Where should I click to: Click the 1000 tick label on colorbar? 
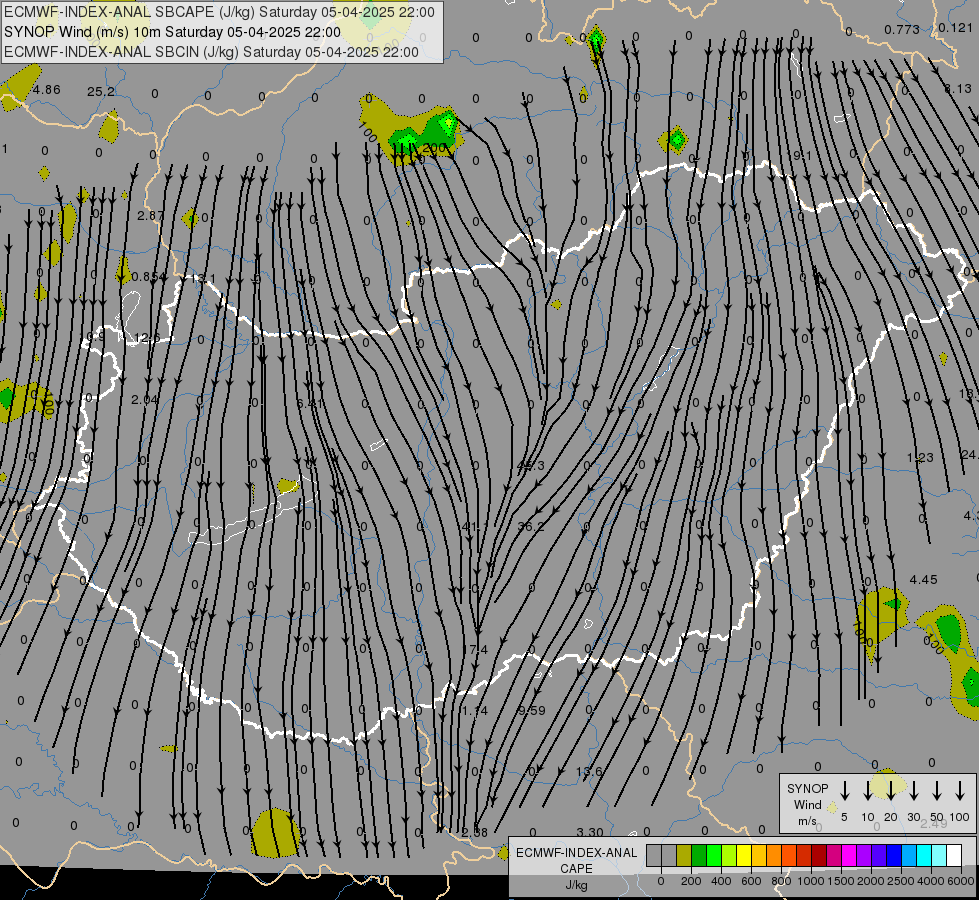point(810,881)
